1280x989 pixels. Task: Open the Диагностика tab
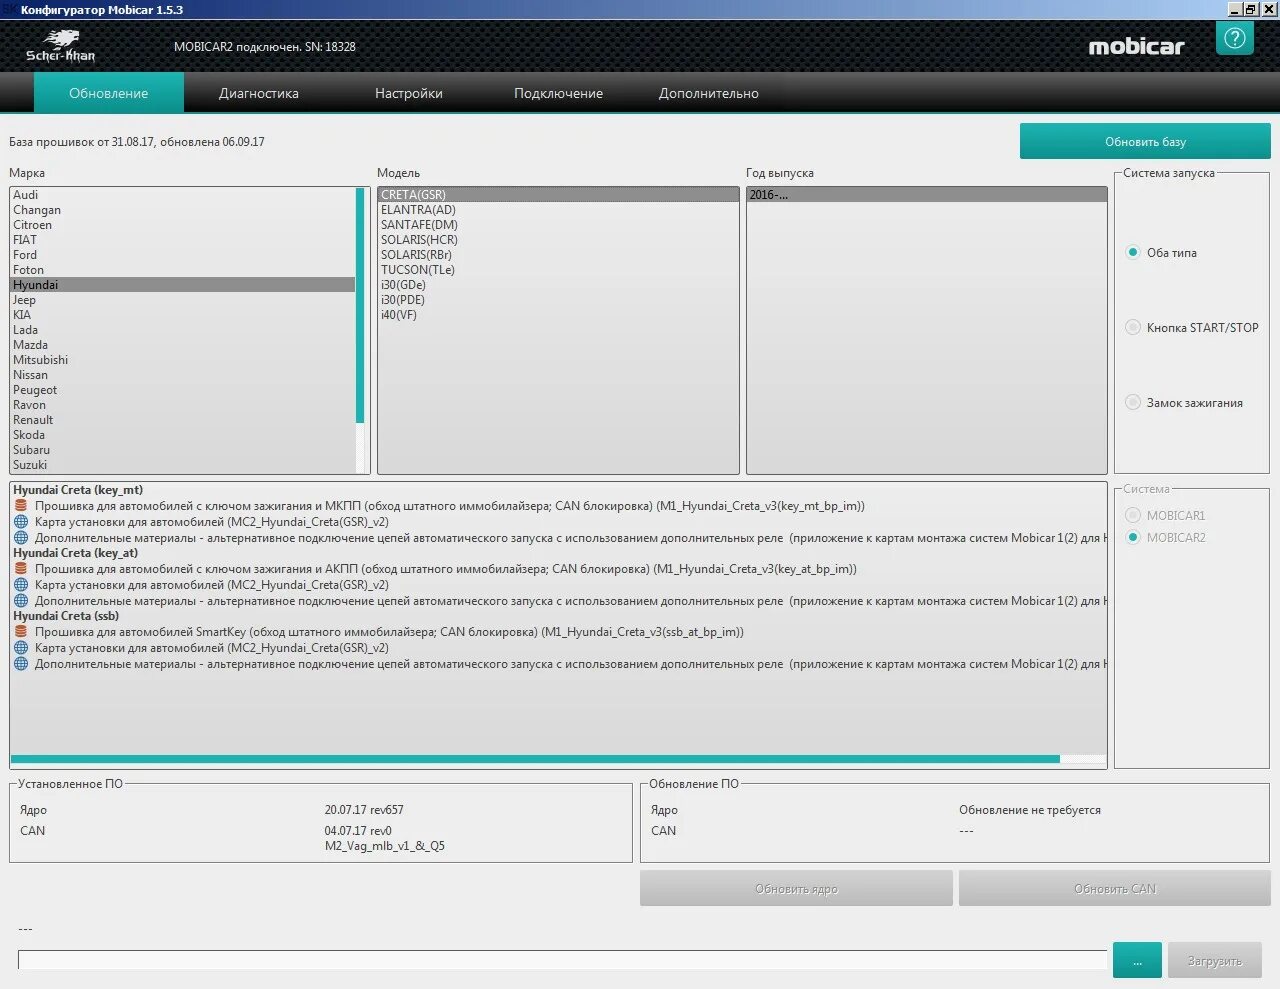(259, 93)
